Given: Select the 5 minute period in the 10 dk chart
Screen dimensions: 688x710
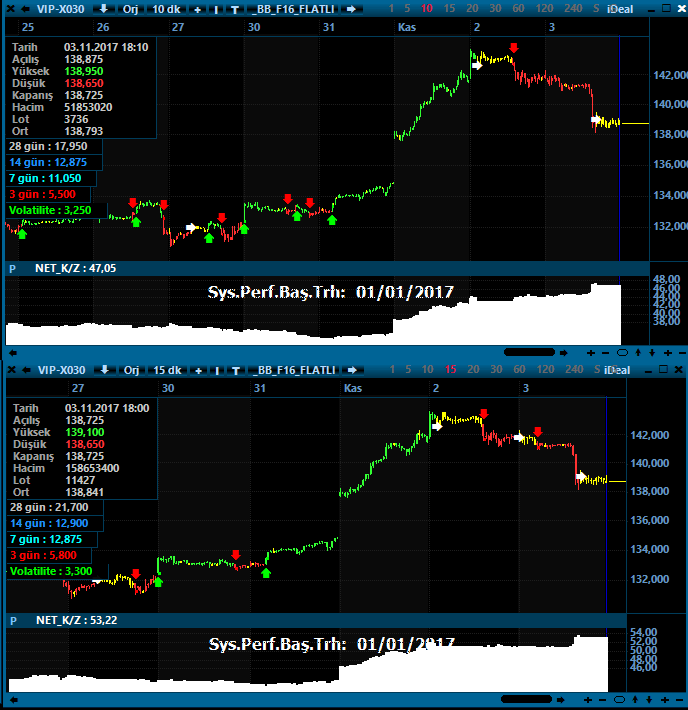Looking at the screenshot, I should [407, 9].
